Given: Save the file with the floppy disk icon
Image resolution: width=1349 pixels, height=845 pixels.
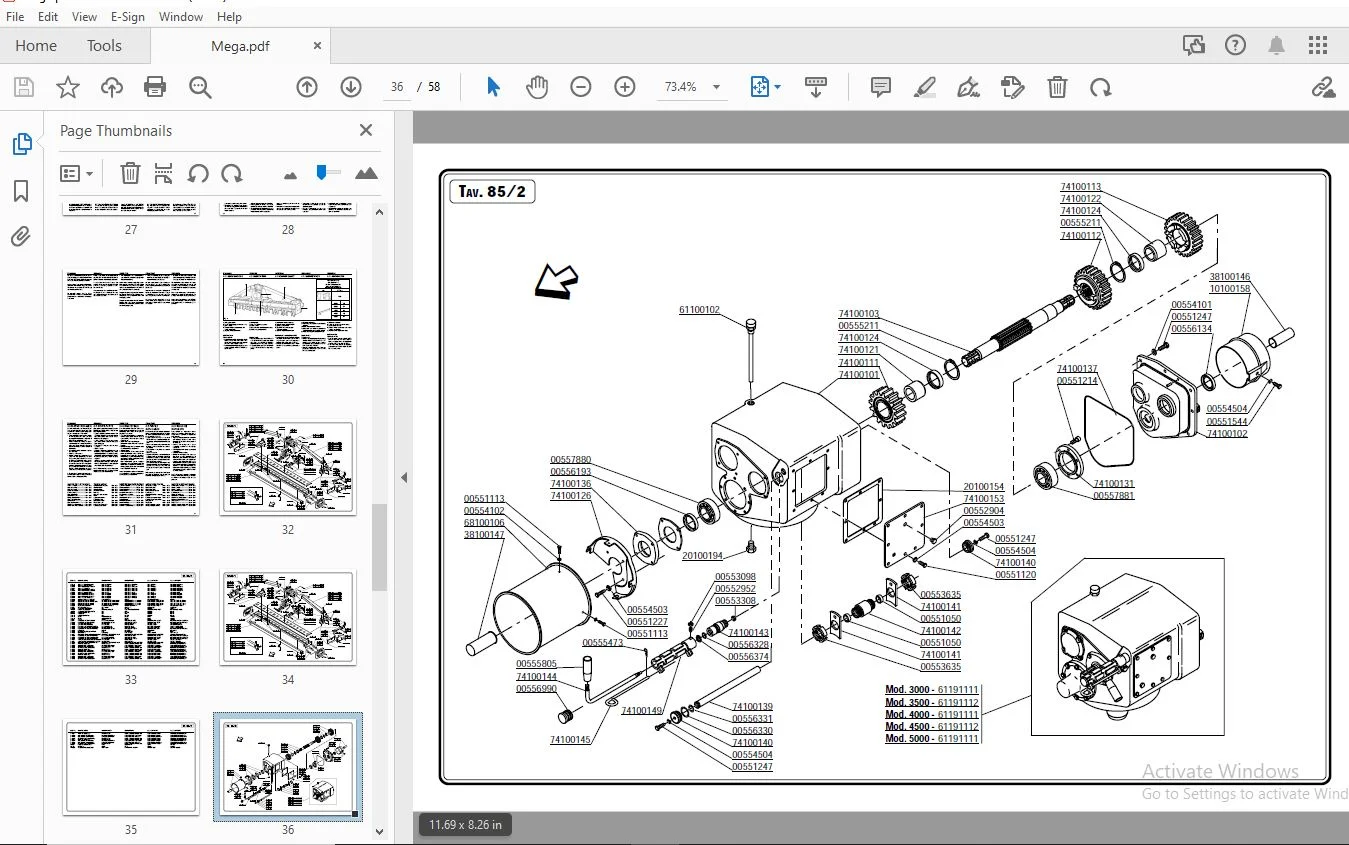Looking at the screenshot, I should point(23,87).
